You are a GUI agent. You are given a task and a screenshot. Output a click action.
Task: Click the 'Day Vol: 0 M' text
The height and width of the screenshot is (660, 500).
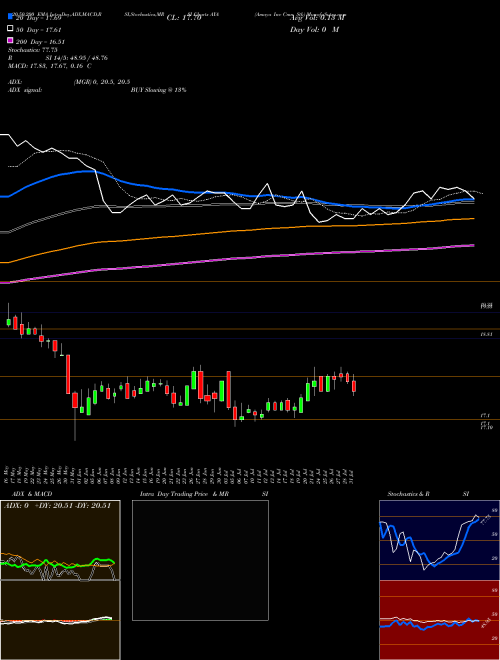(x=314, y=30)
